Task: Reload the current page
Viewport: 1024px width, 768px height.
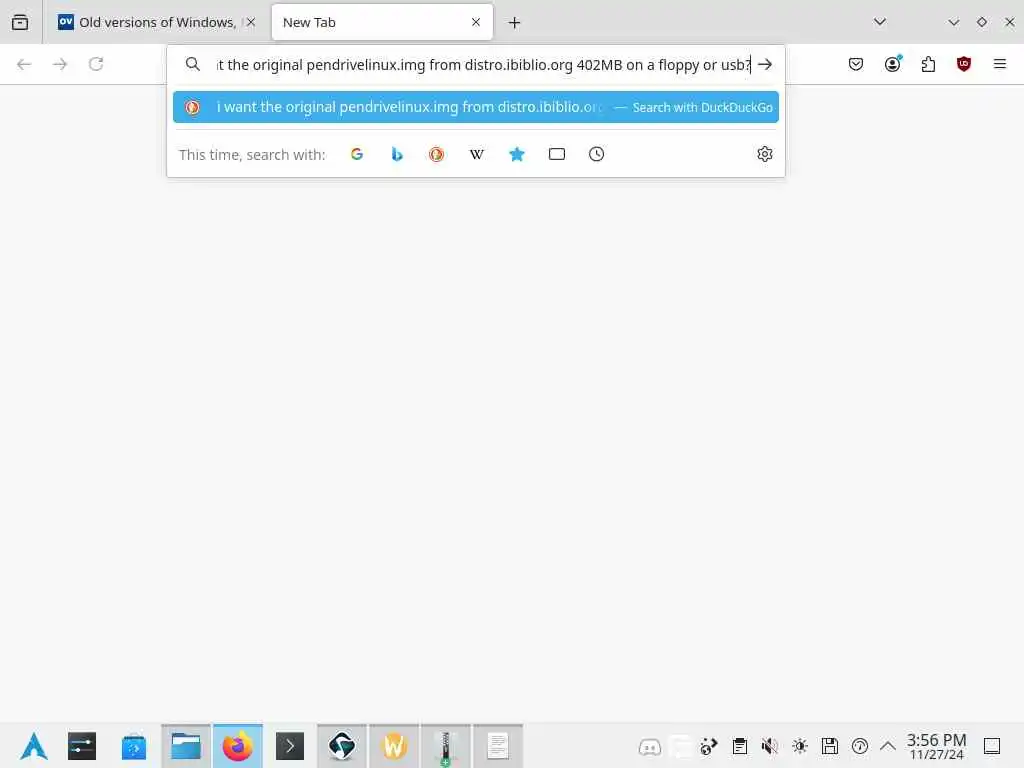Action: click(x=96, y=64)
